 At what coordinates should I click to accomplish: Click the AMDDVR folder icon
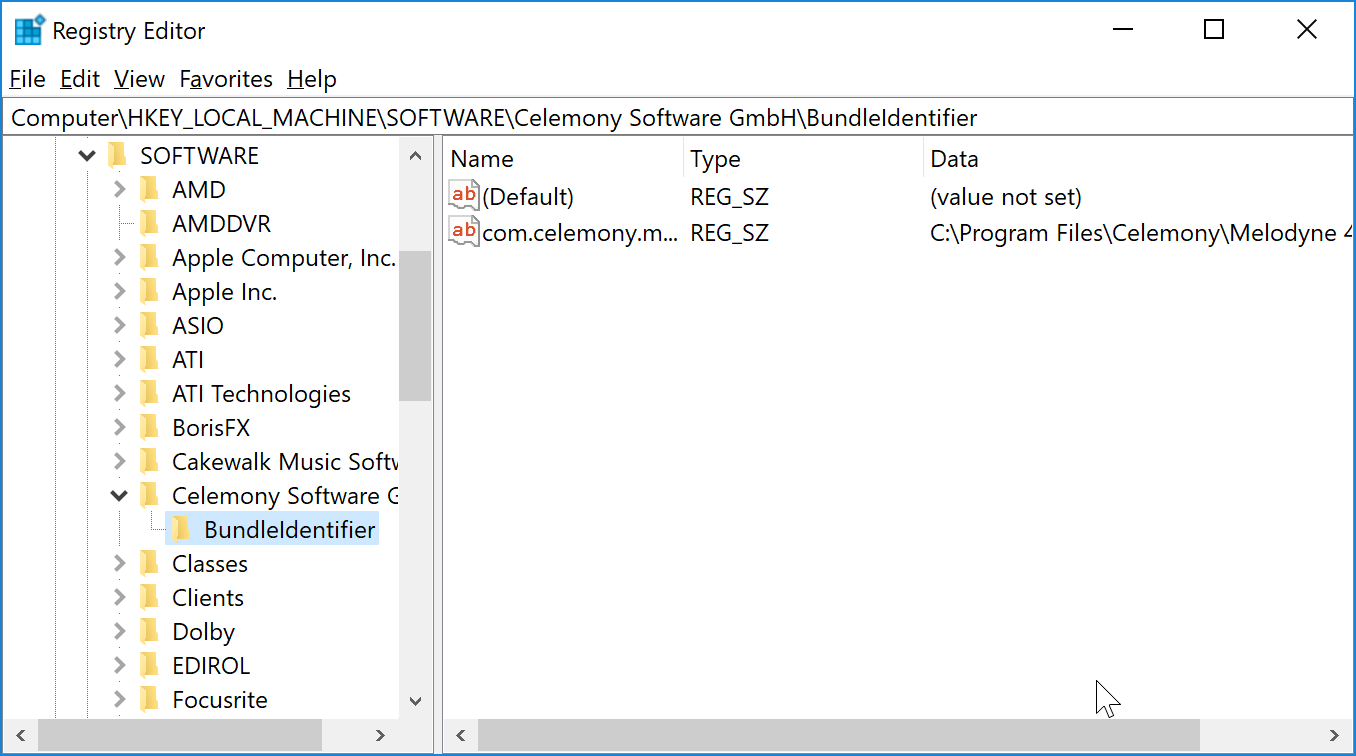coord(149,224)
